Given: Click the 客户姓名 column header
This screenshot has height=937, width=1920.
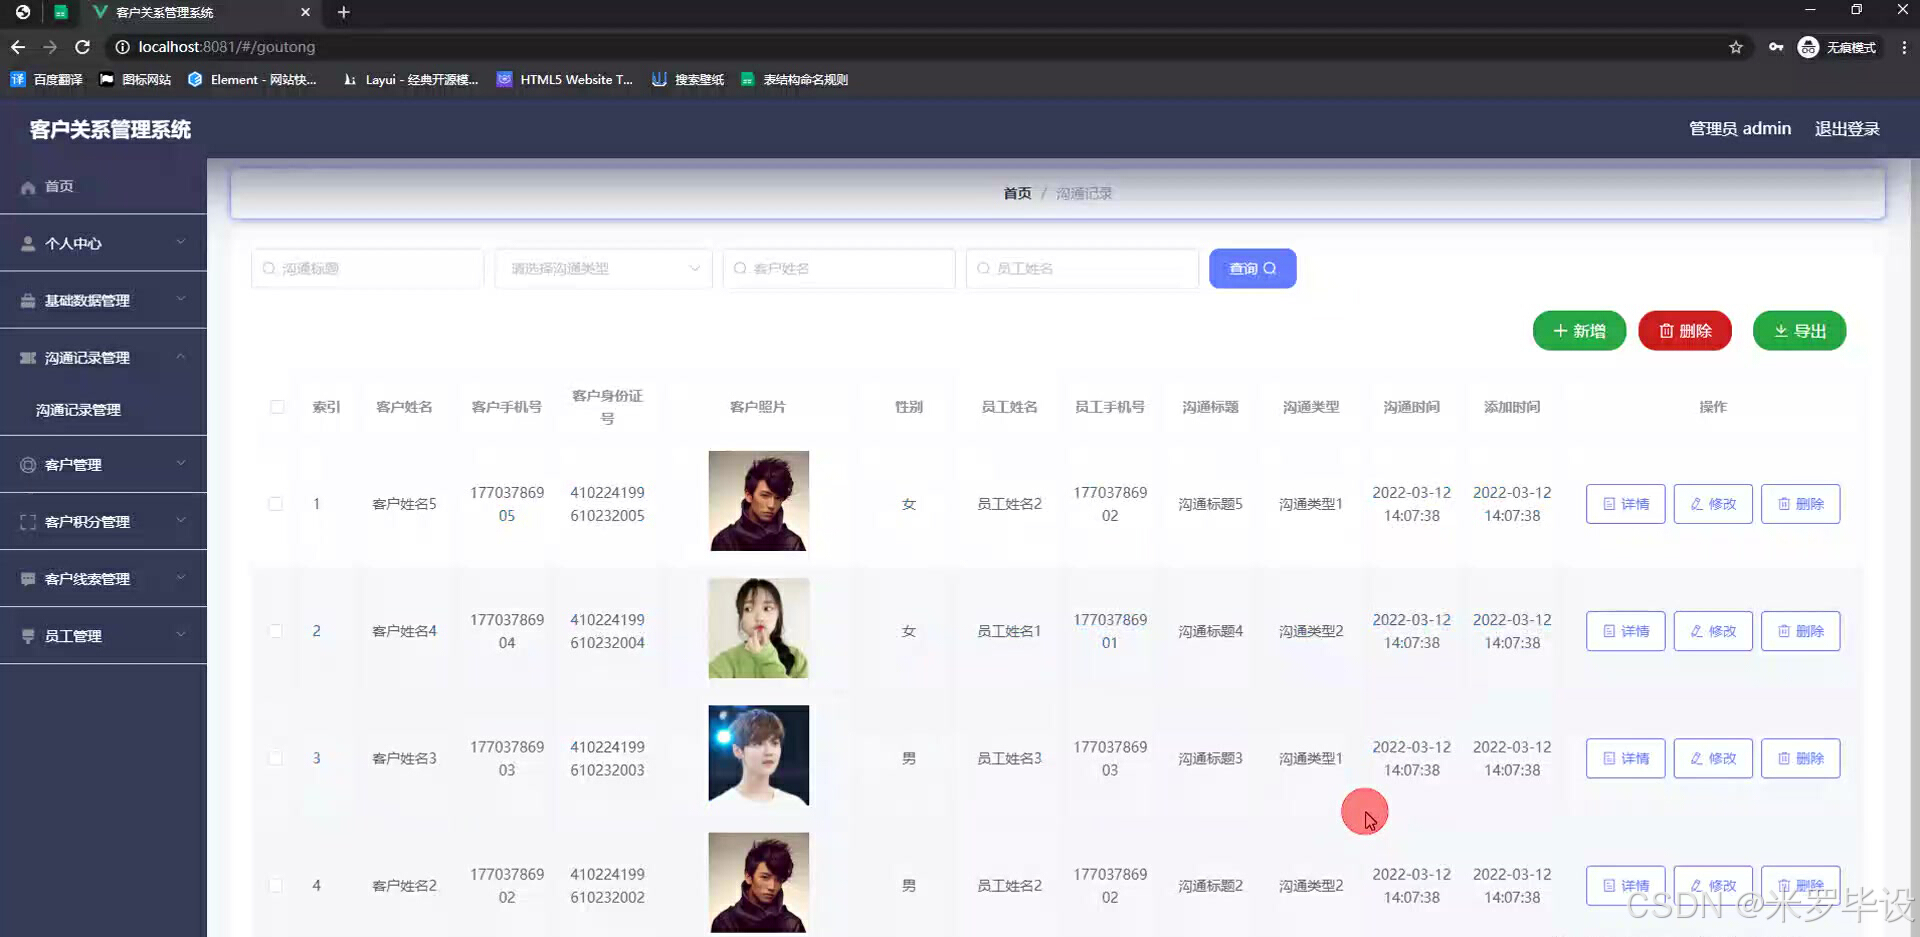Looking at the screenshot, I should pyautogui.click(x=404, y=407).
